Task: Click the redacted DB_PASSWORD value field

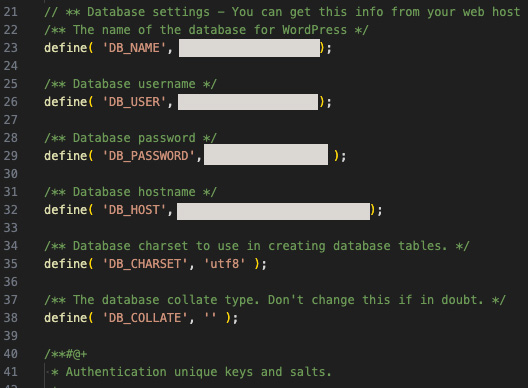Action: tap(266, 155)
